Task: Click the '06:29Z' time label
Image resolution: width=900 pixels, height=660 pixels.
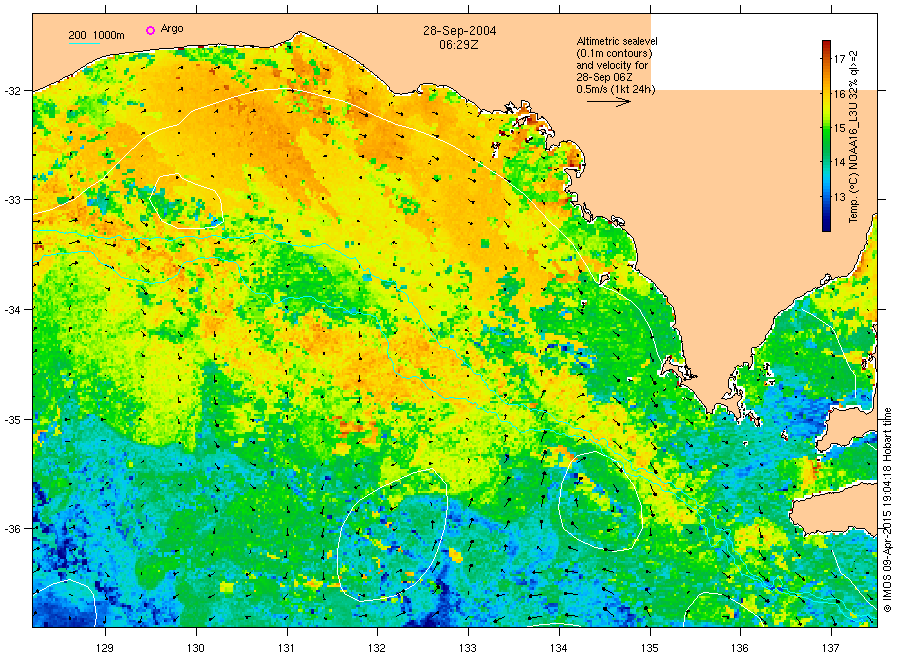Action: click(459, 44)
